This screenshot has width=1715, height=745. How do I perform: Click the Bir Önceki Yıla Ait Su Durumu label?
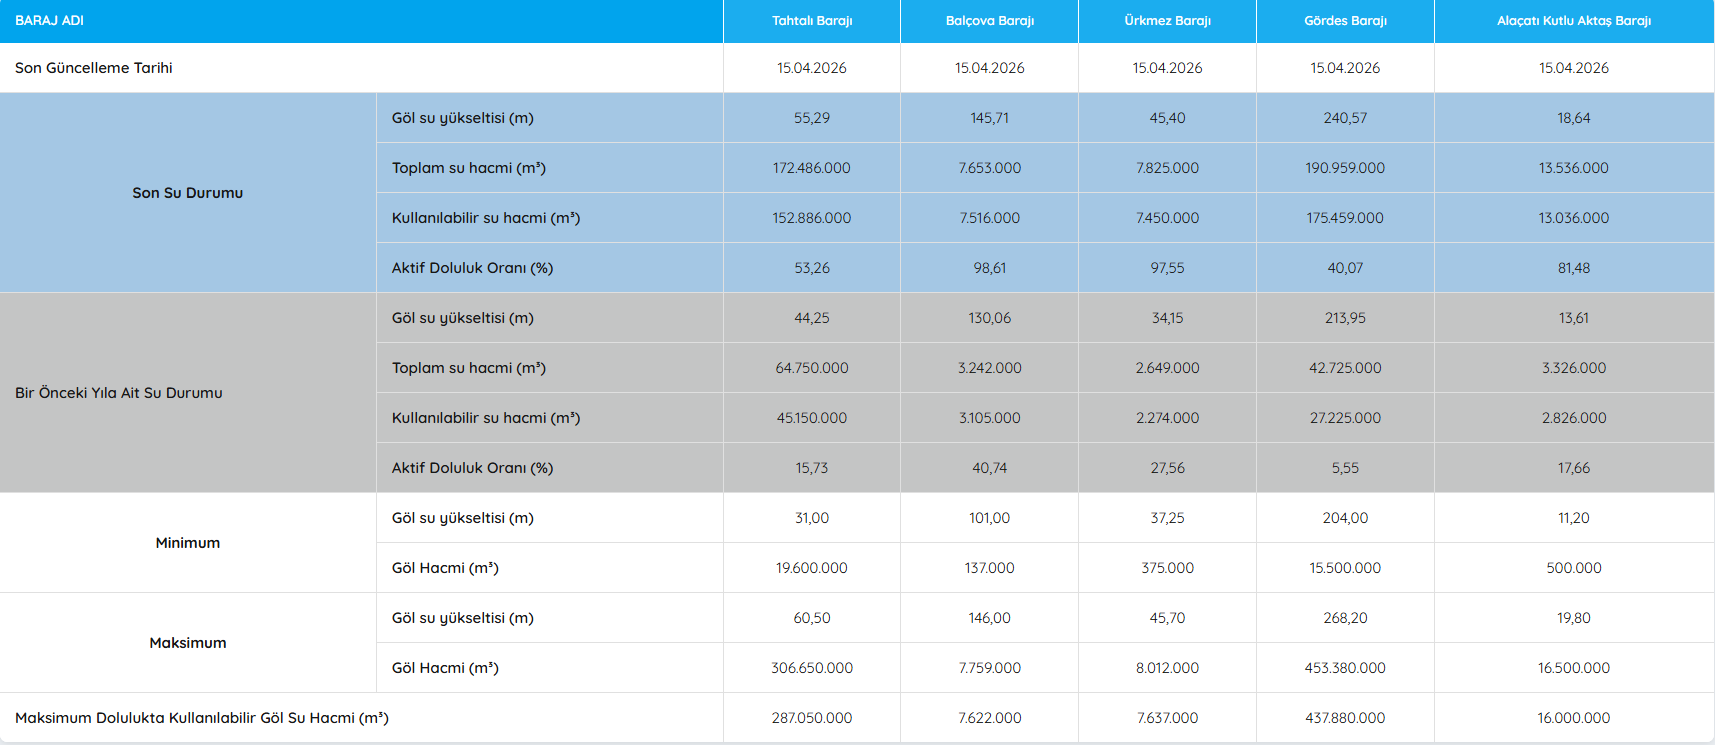(119, 393)
